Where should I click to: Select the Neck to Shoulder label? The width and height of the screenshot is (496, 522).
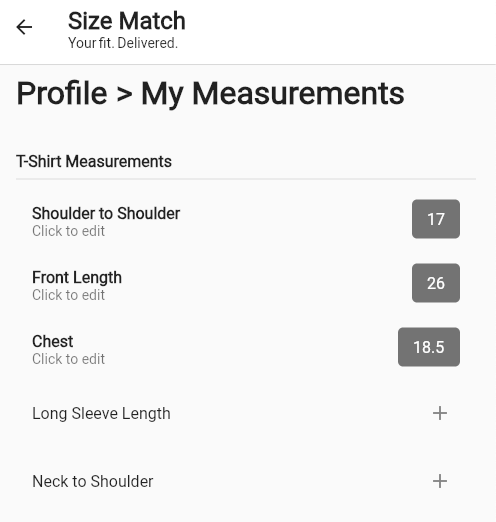[93, 481]
